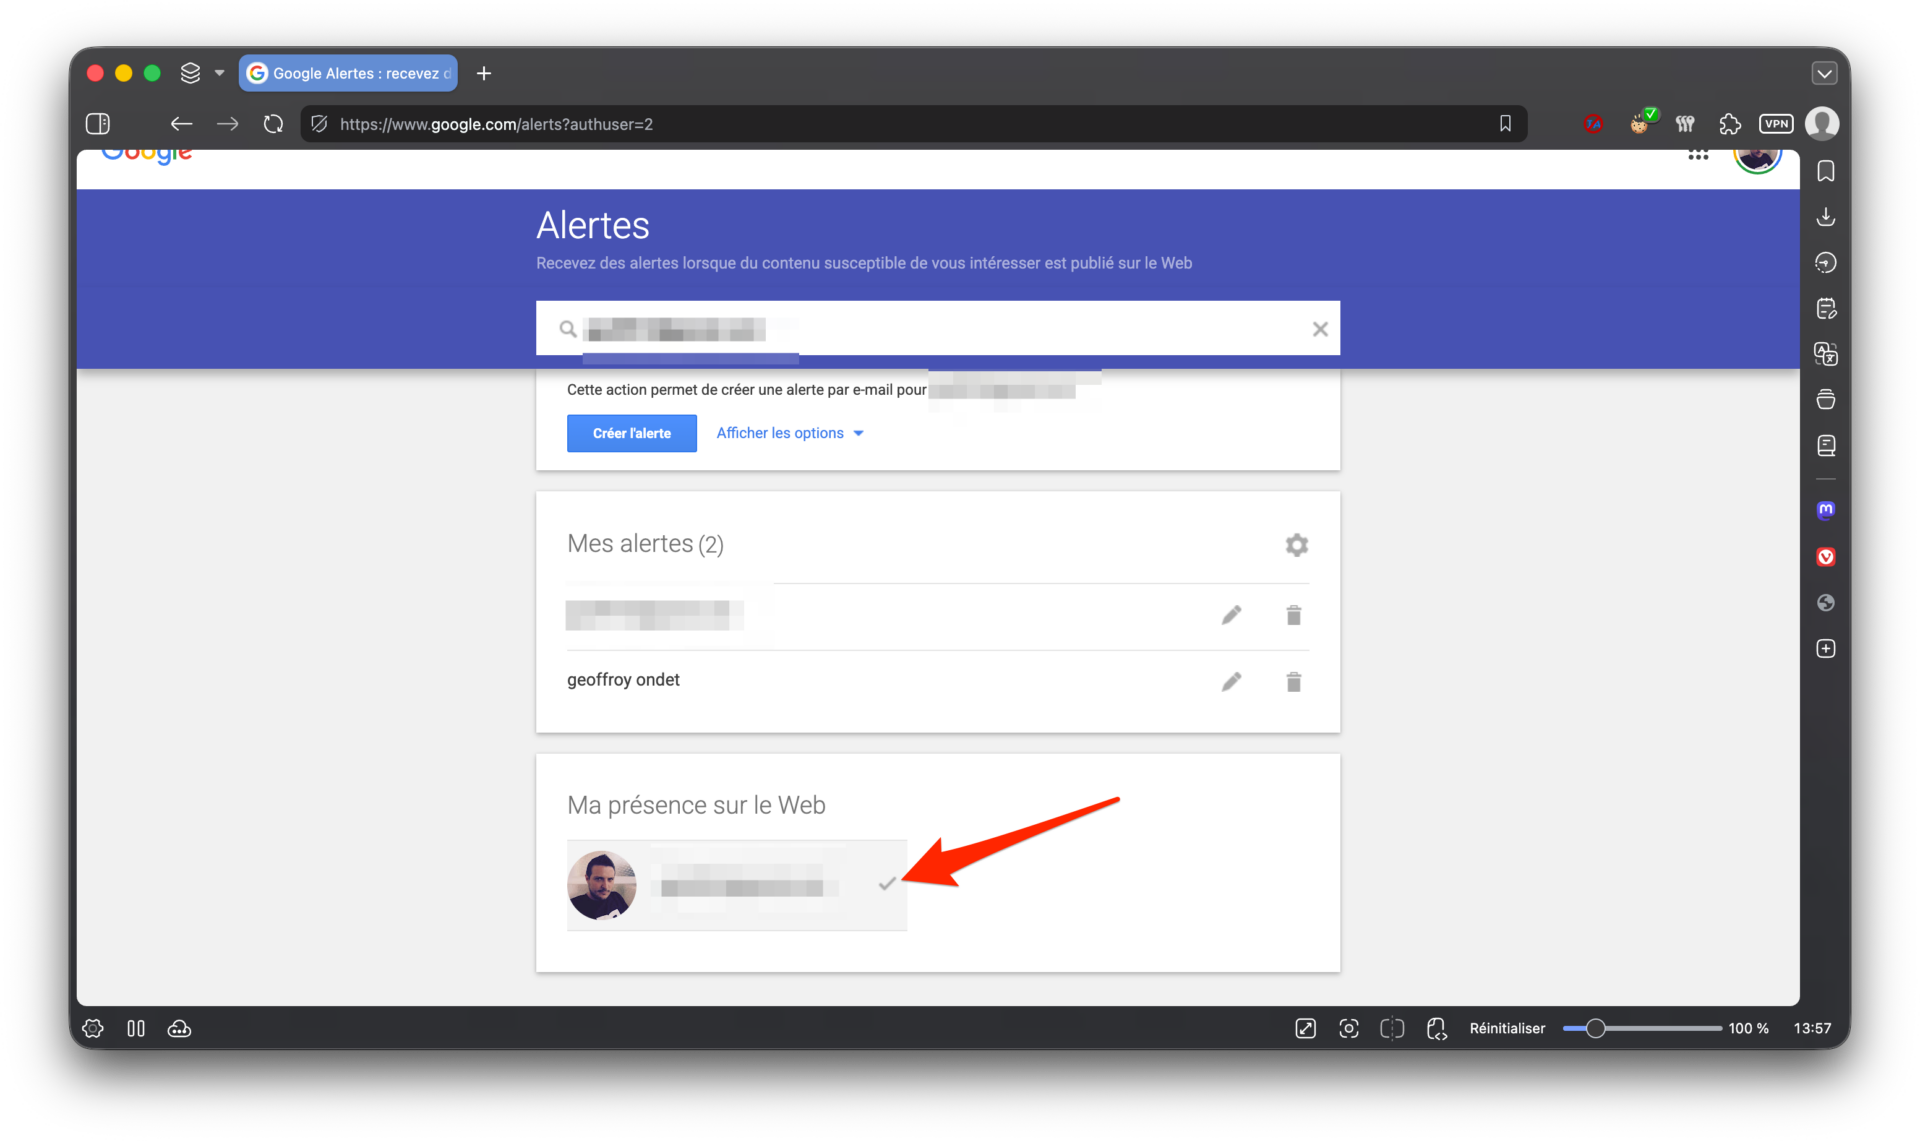Click Créer l'alerte button
Viewport: 1920px width, 1141px height.
632,433
